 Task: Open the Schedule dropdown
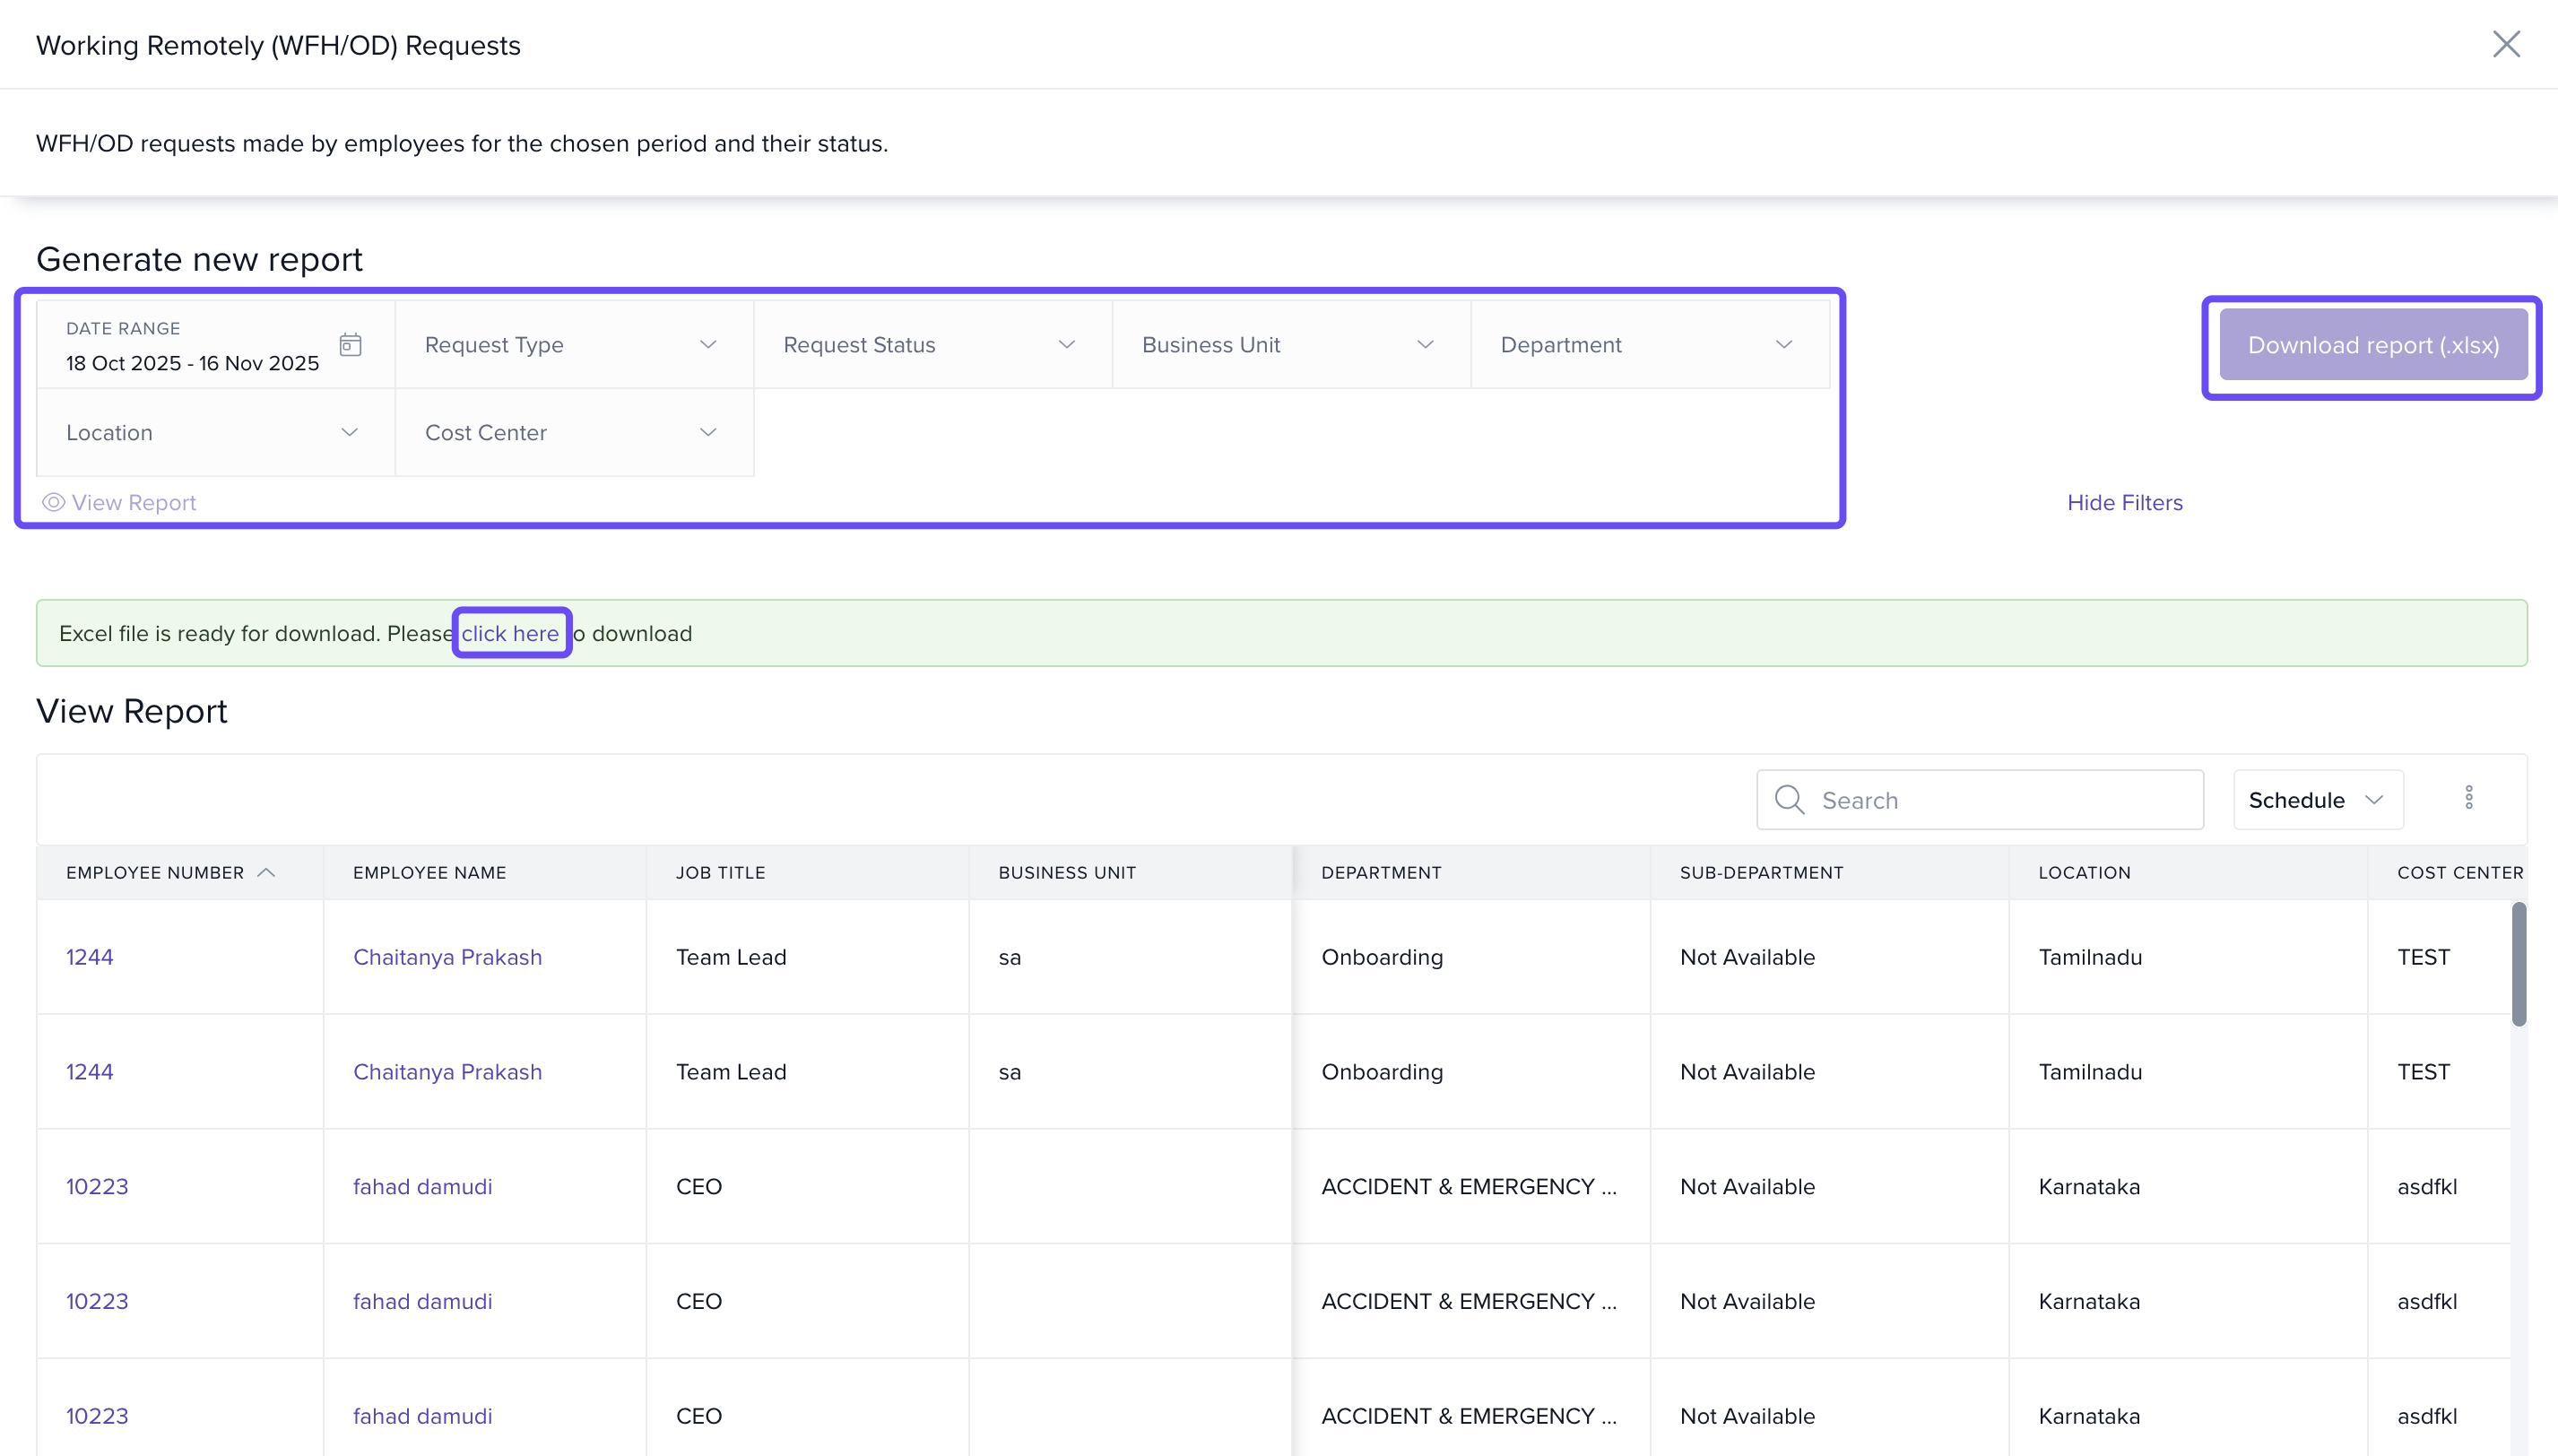coord(2317,800)
